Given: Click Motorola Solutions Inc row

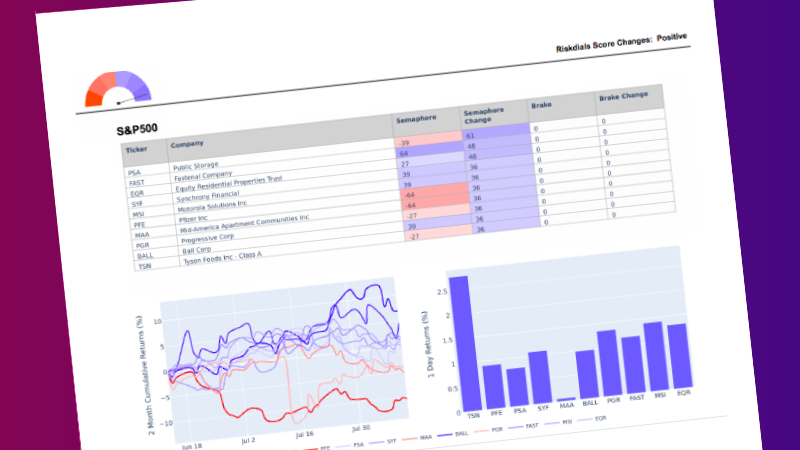Looking at the screenshot, I should point(212,206).
